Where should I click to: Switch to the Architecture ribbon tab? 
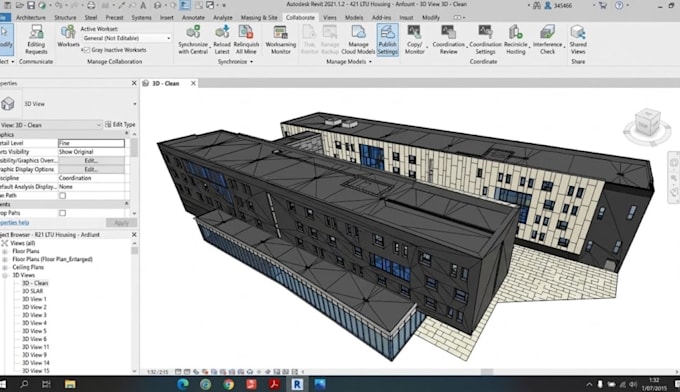pyautogui.click(x=30, y=17)
